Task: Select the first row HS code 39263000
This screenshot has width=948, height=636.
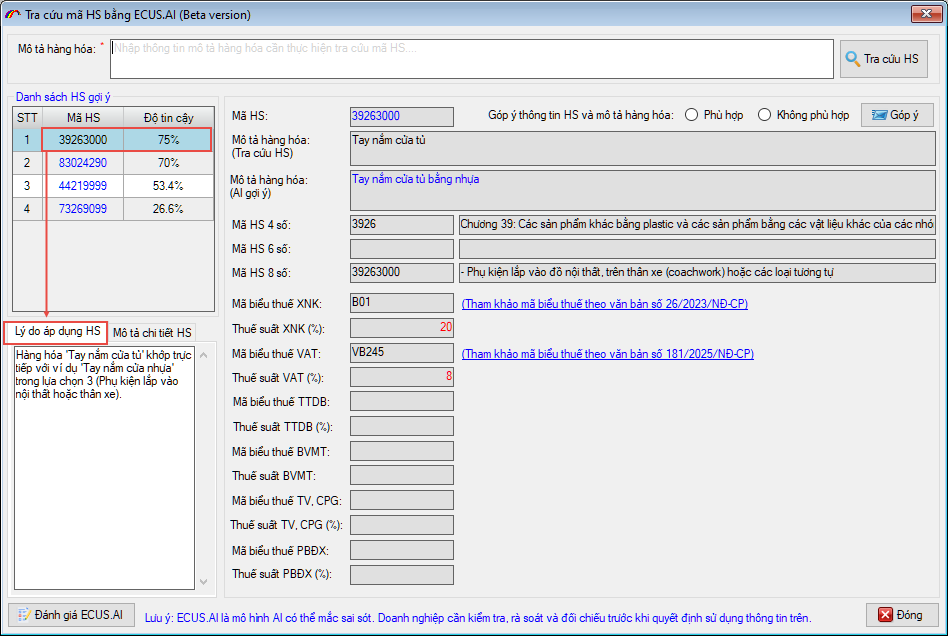Action: (83, 140)
